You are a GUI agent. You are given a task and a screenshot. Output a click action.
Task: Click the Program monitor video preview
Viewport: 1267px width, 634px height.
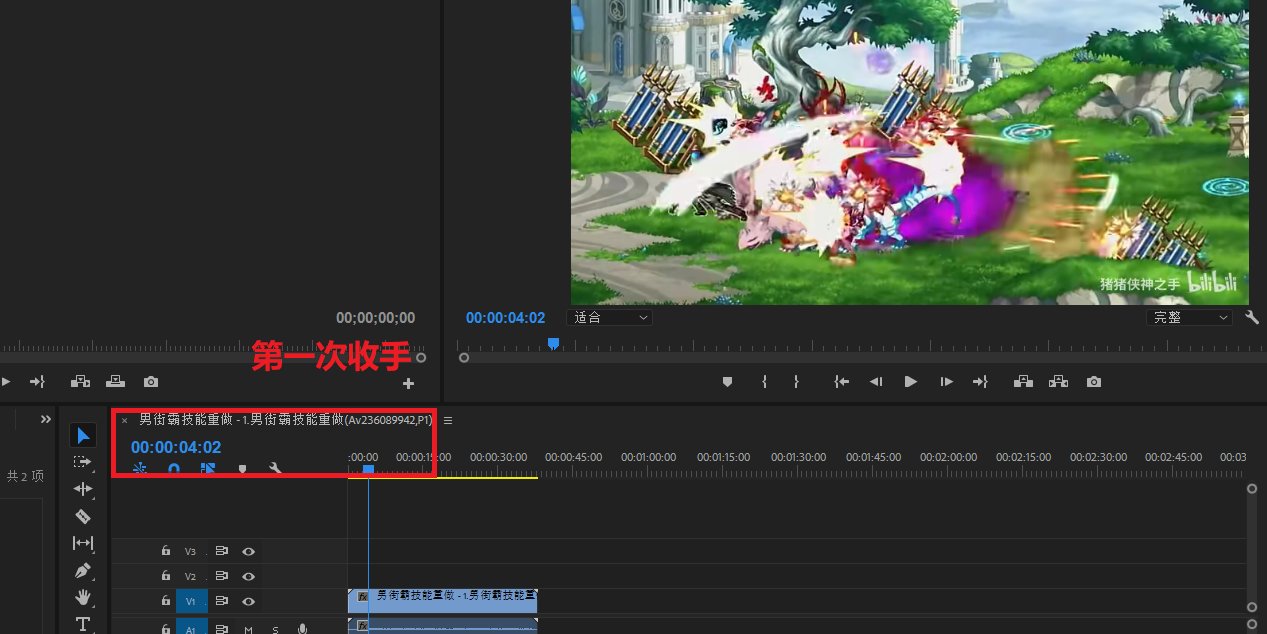(910, 152)
